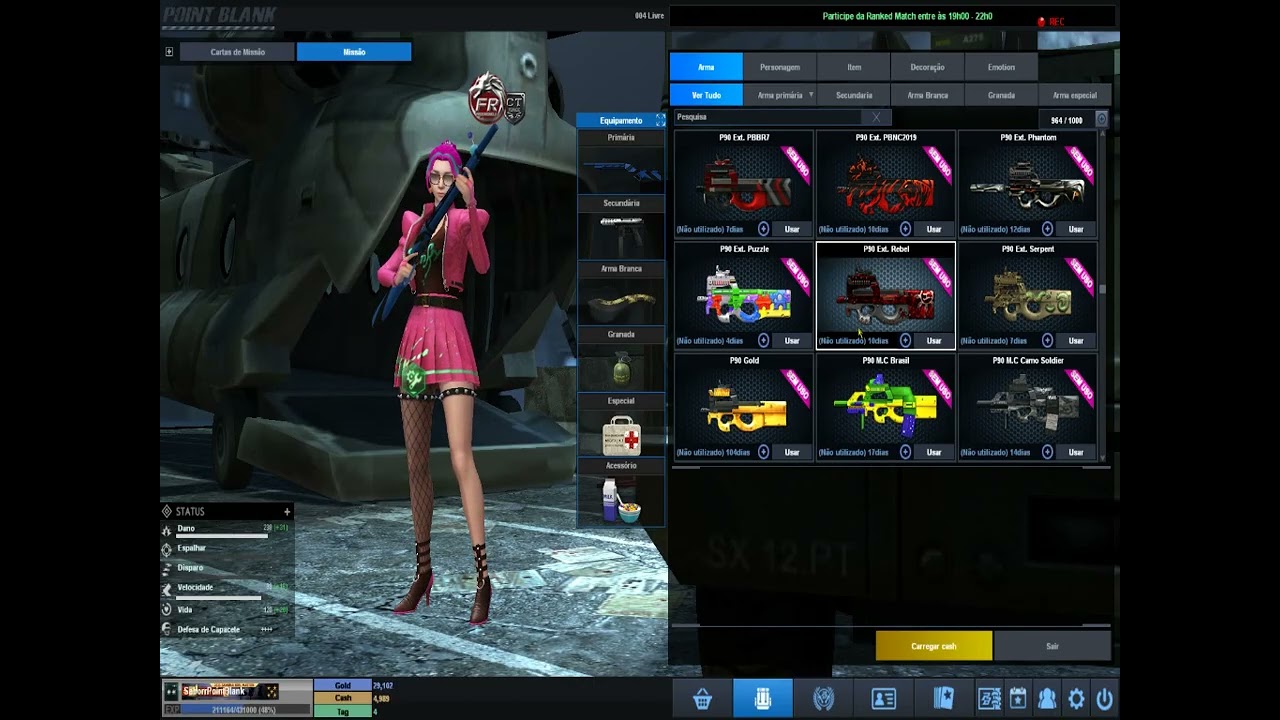Click Usar on P90 Ext. PBBR7
The width and height of the screenshot is (1280, 720).
point(792,229)
